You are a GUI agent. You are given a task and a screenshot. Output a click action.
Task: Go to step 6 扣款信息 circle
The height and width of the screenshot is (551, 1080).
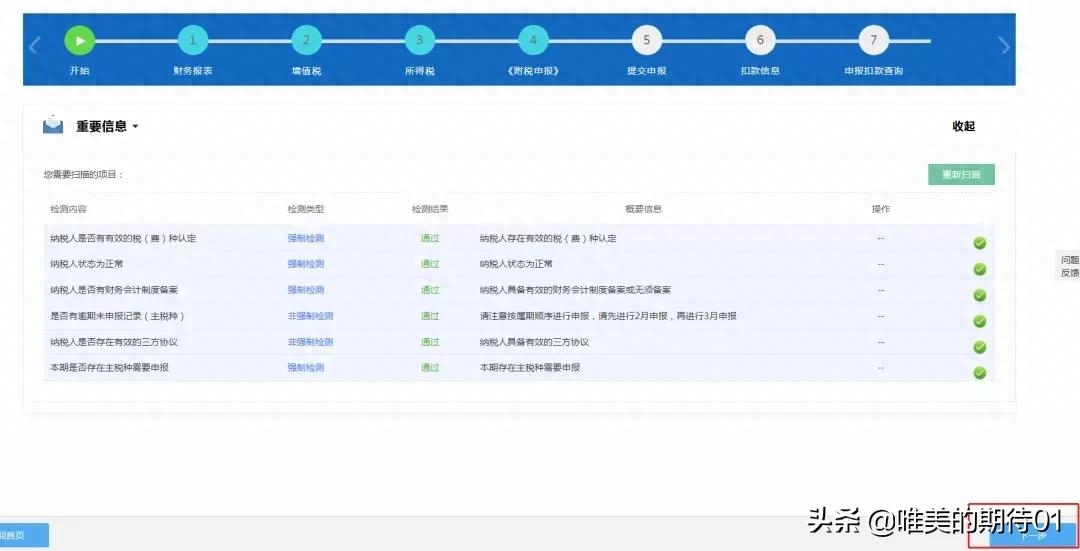[x=760, y=41]
